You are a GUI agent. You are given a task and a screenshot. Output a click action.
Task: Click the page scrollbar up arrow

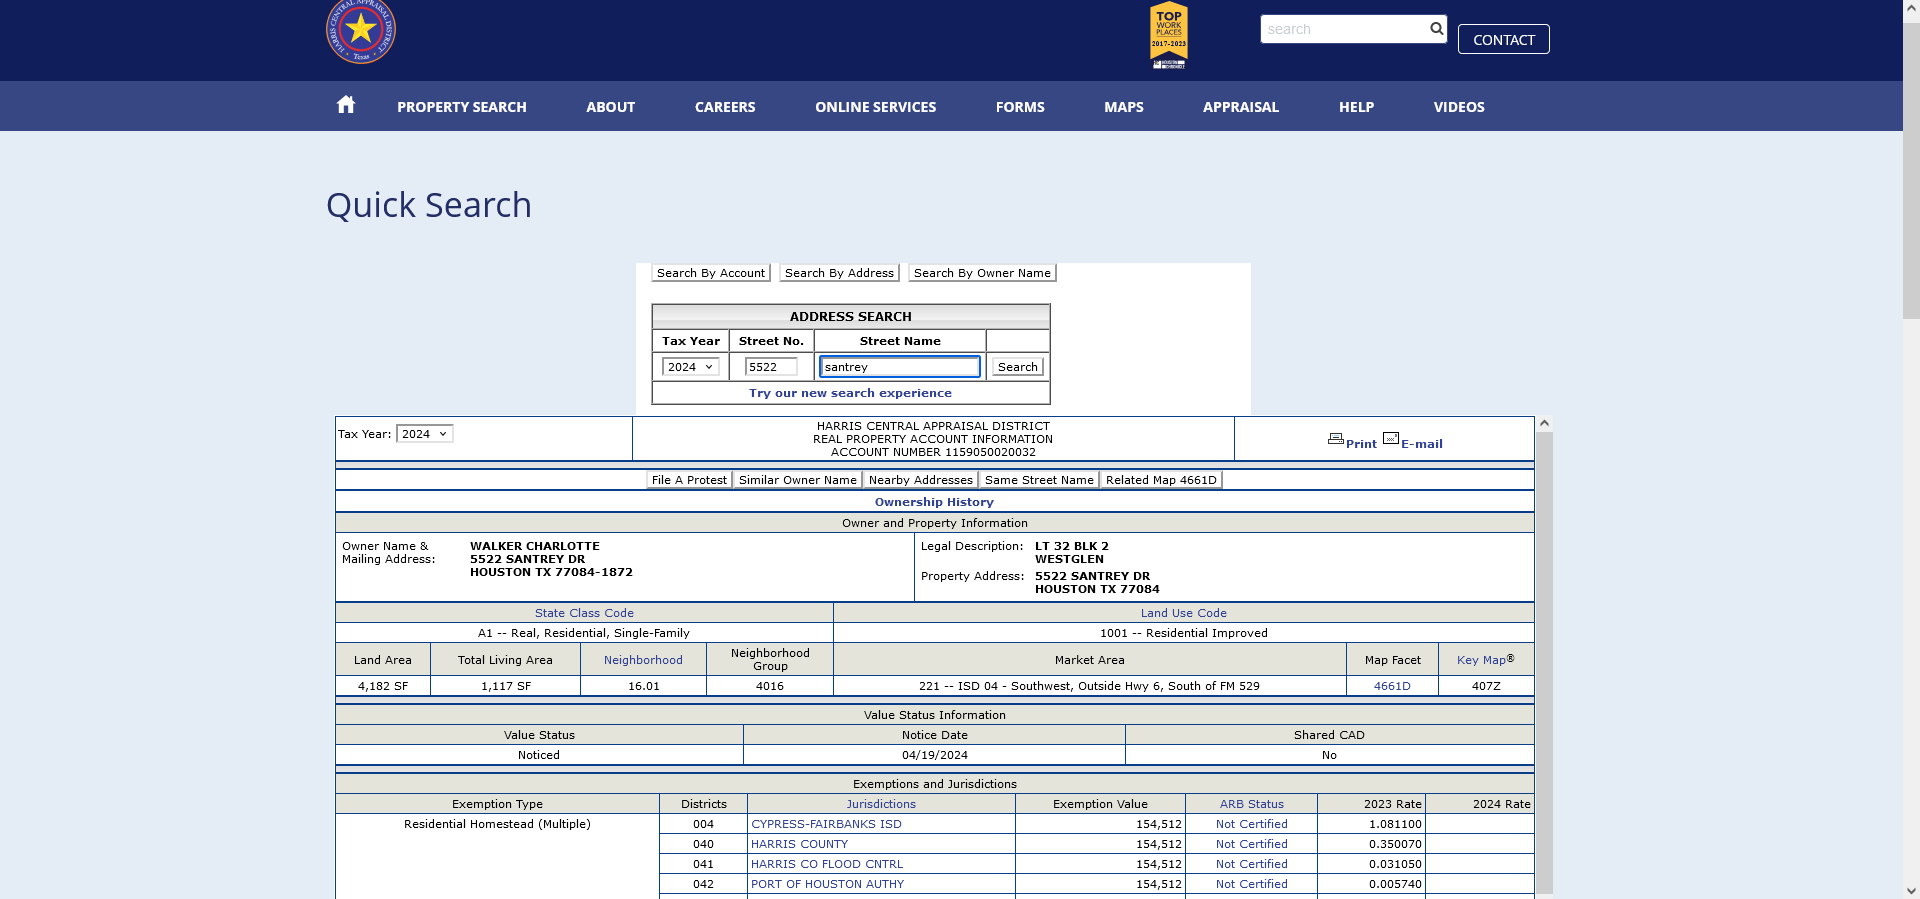click(1911, 8)
